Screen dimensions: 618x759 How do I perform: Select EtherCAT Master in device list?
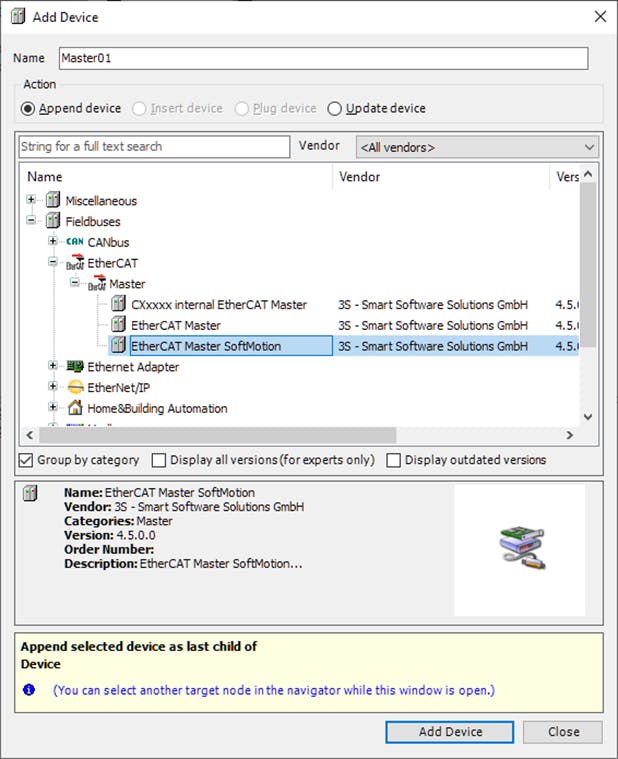(x=176, y=326)
